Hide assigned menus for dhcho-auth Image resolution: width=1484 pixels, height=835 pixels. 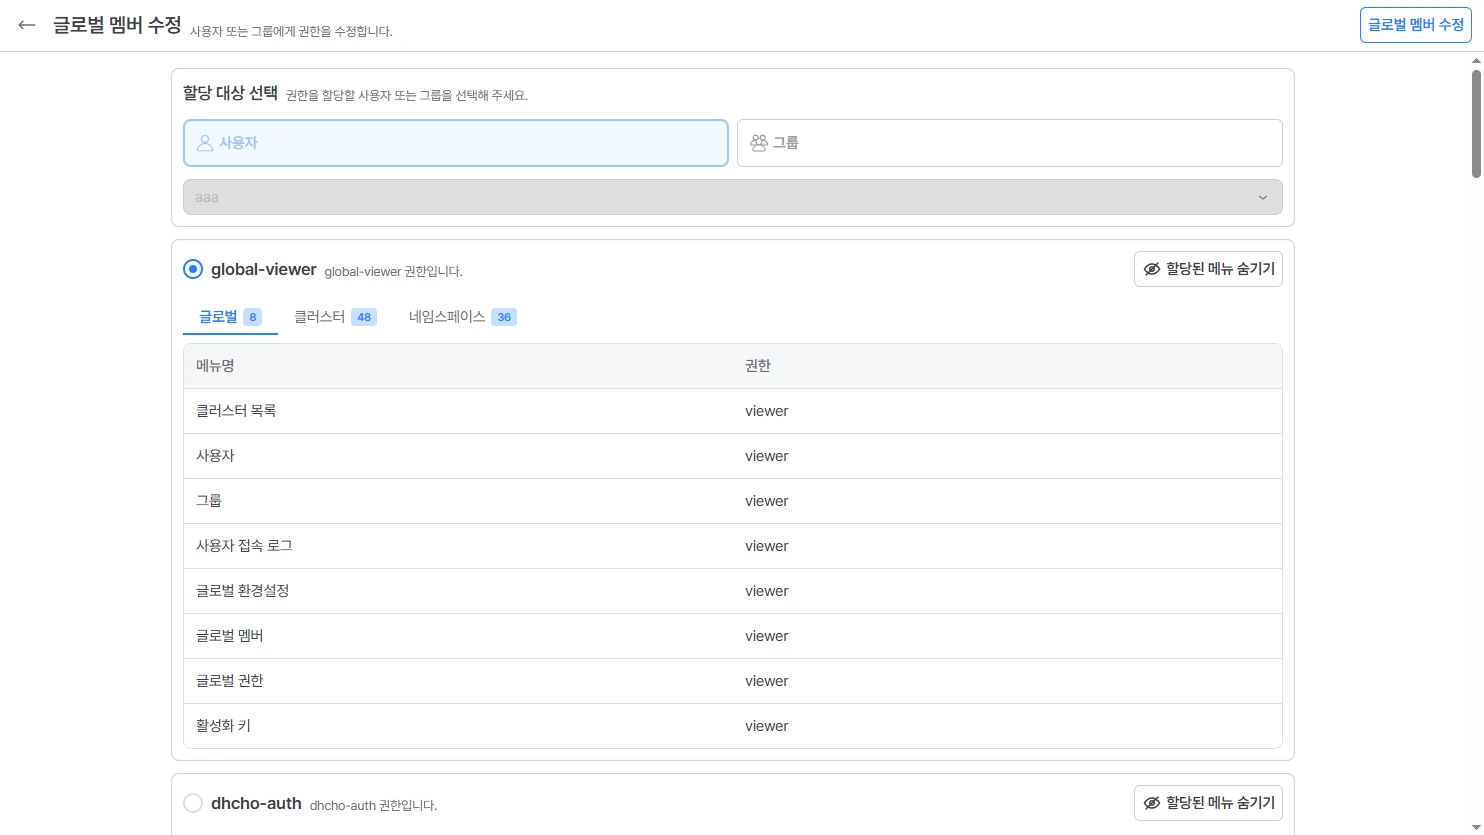[x=1208, y=803]
